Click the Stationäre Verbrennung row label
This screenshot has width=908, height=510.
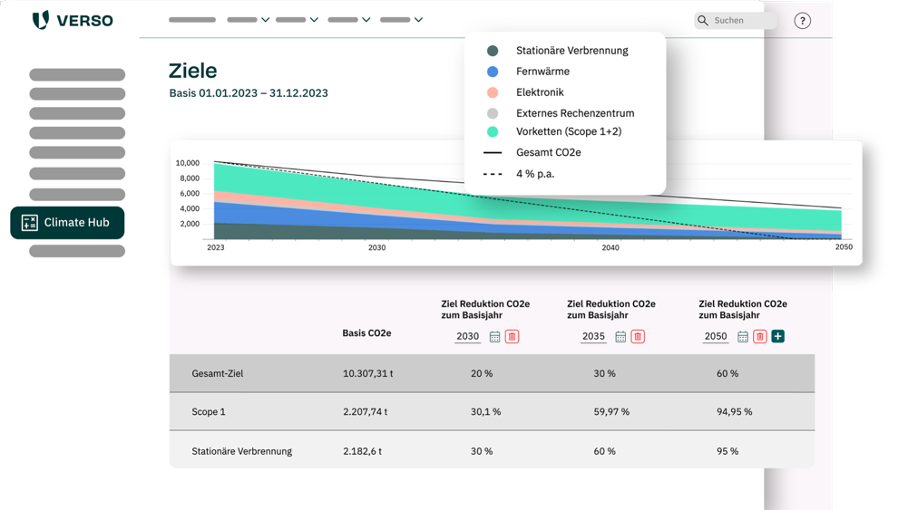tap(242, 451)
